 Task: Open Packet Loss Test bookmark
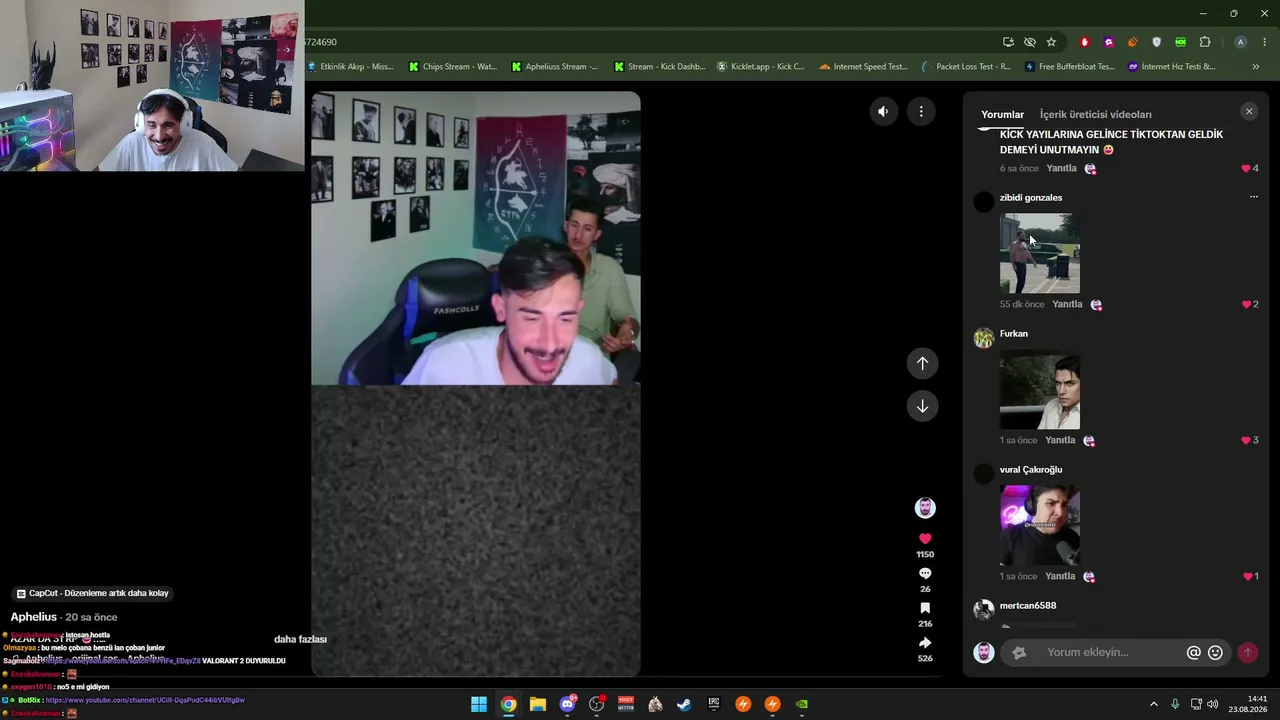[966, 67]
